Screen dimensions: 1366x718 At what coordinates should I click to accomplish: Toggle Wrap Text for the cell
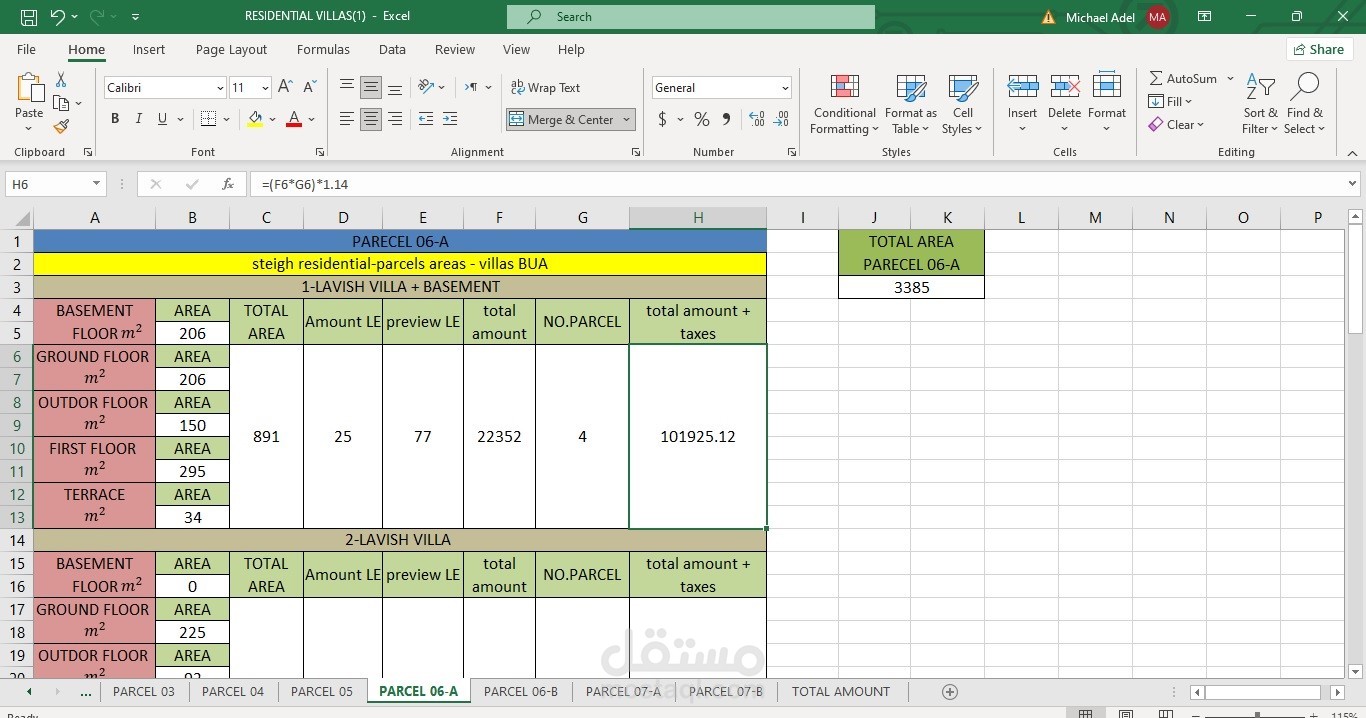click(x=545, y=88)
